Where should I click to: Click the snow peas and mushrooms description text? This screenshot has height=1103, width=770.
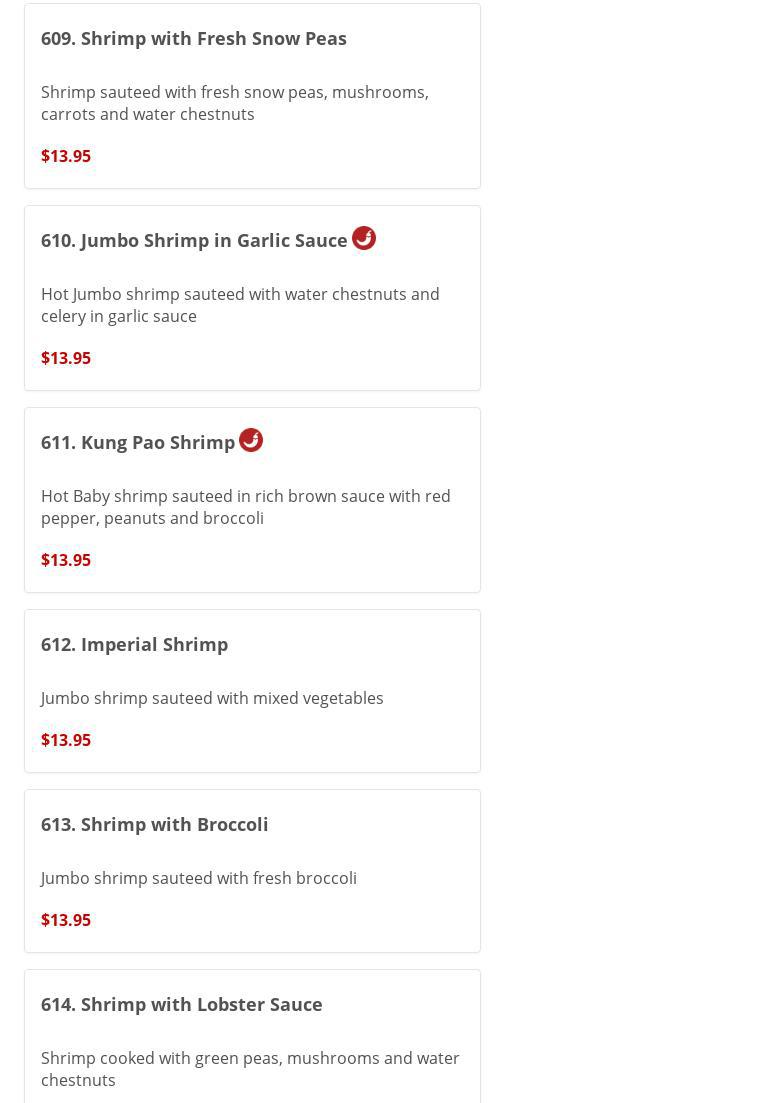pyautogui.click(x=234, y=103)
